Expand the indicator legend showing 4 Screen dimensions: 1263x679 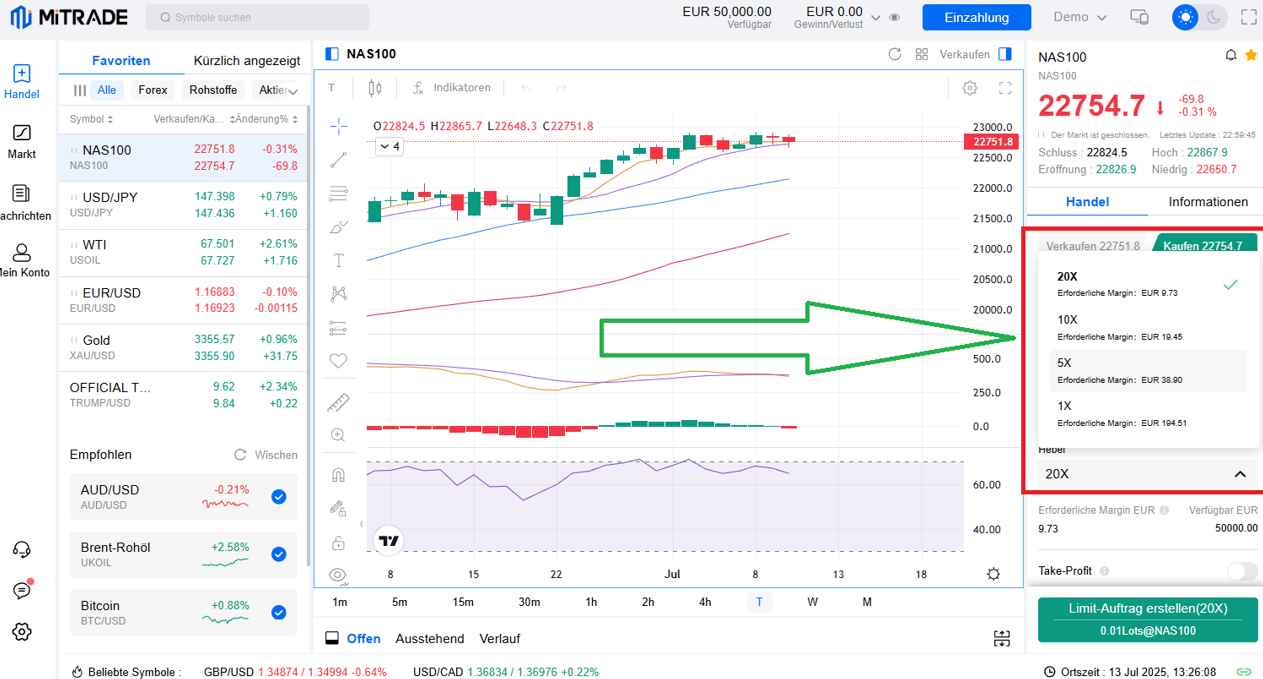[389, 147]
